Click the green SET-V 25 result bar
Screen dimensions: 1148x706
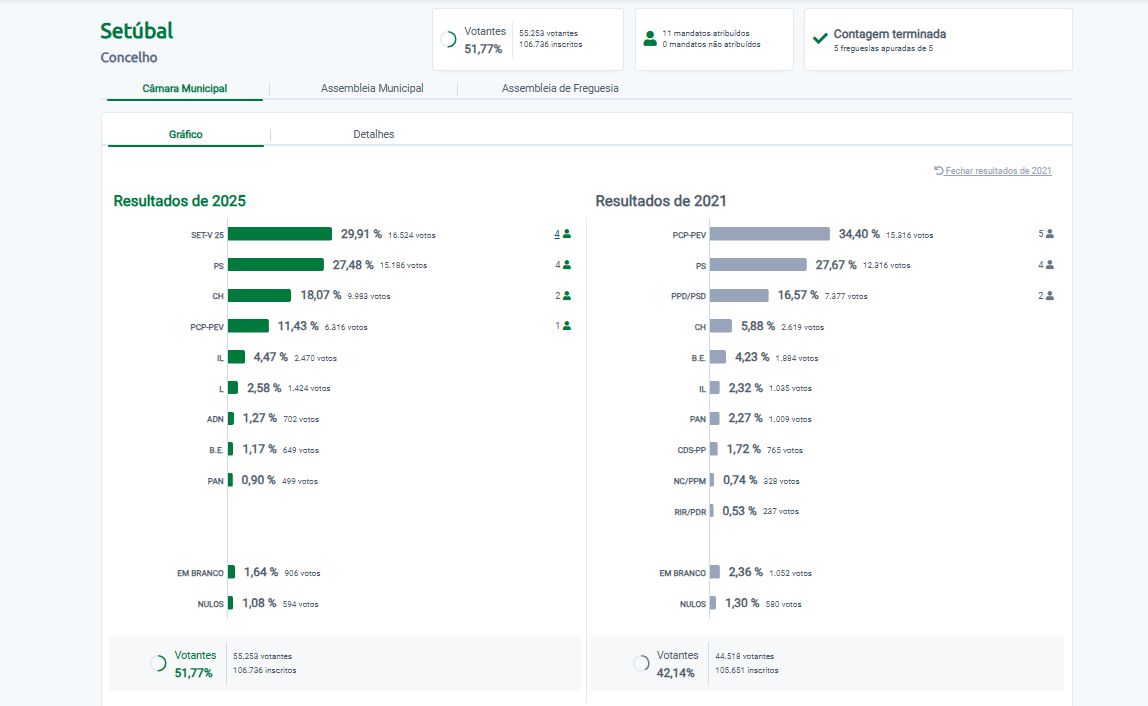(280, 234)
